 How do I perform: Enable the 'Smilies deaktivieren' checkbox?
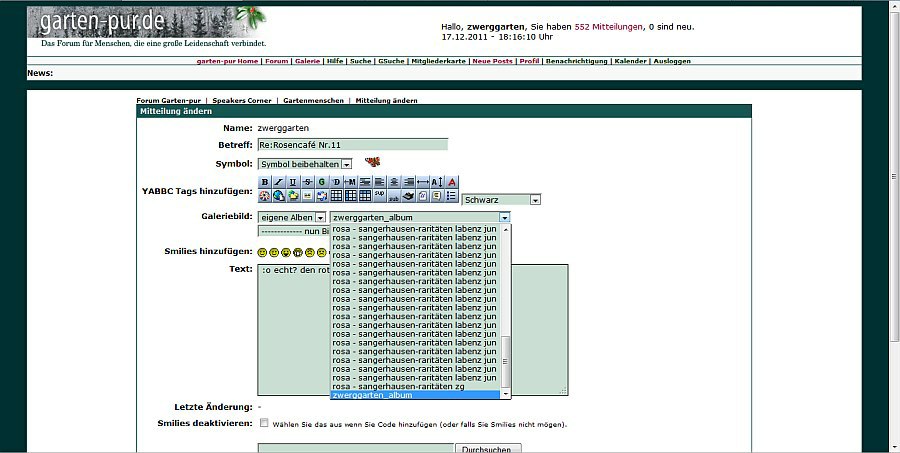point(264,423)
